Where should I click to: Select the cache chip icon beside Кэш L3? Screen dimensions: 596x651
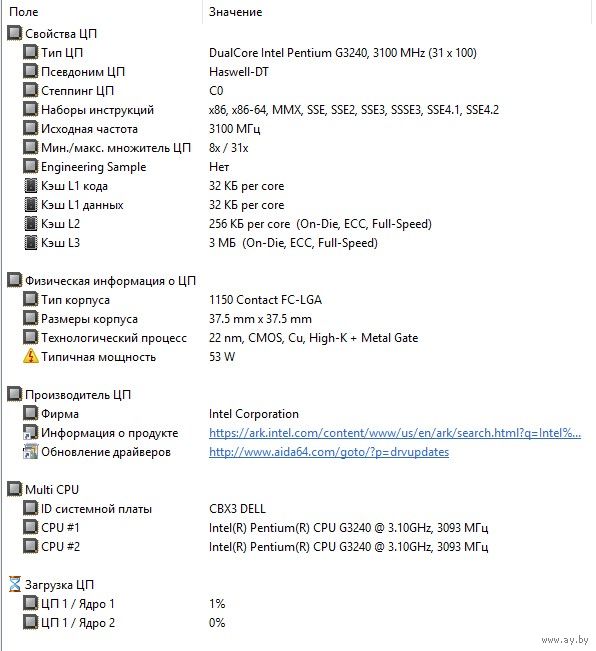(x=30, y=242)
